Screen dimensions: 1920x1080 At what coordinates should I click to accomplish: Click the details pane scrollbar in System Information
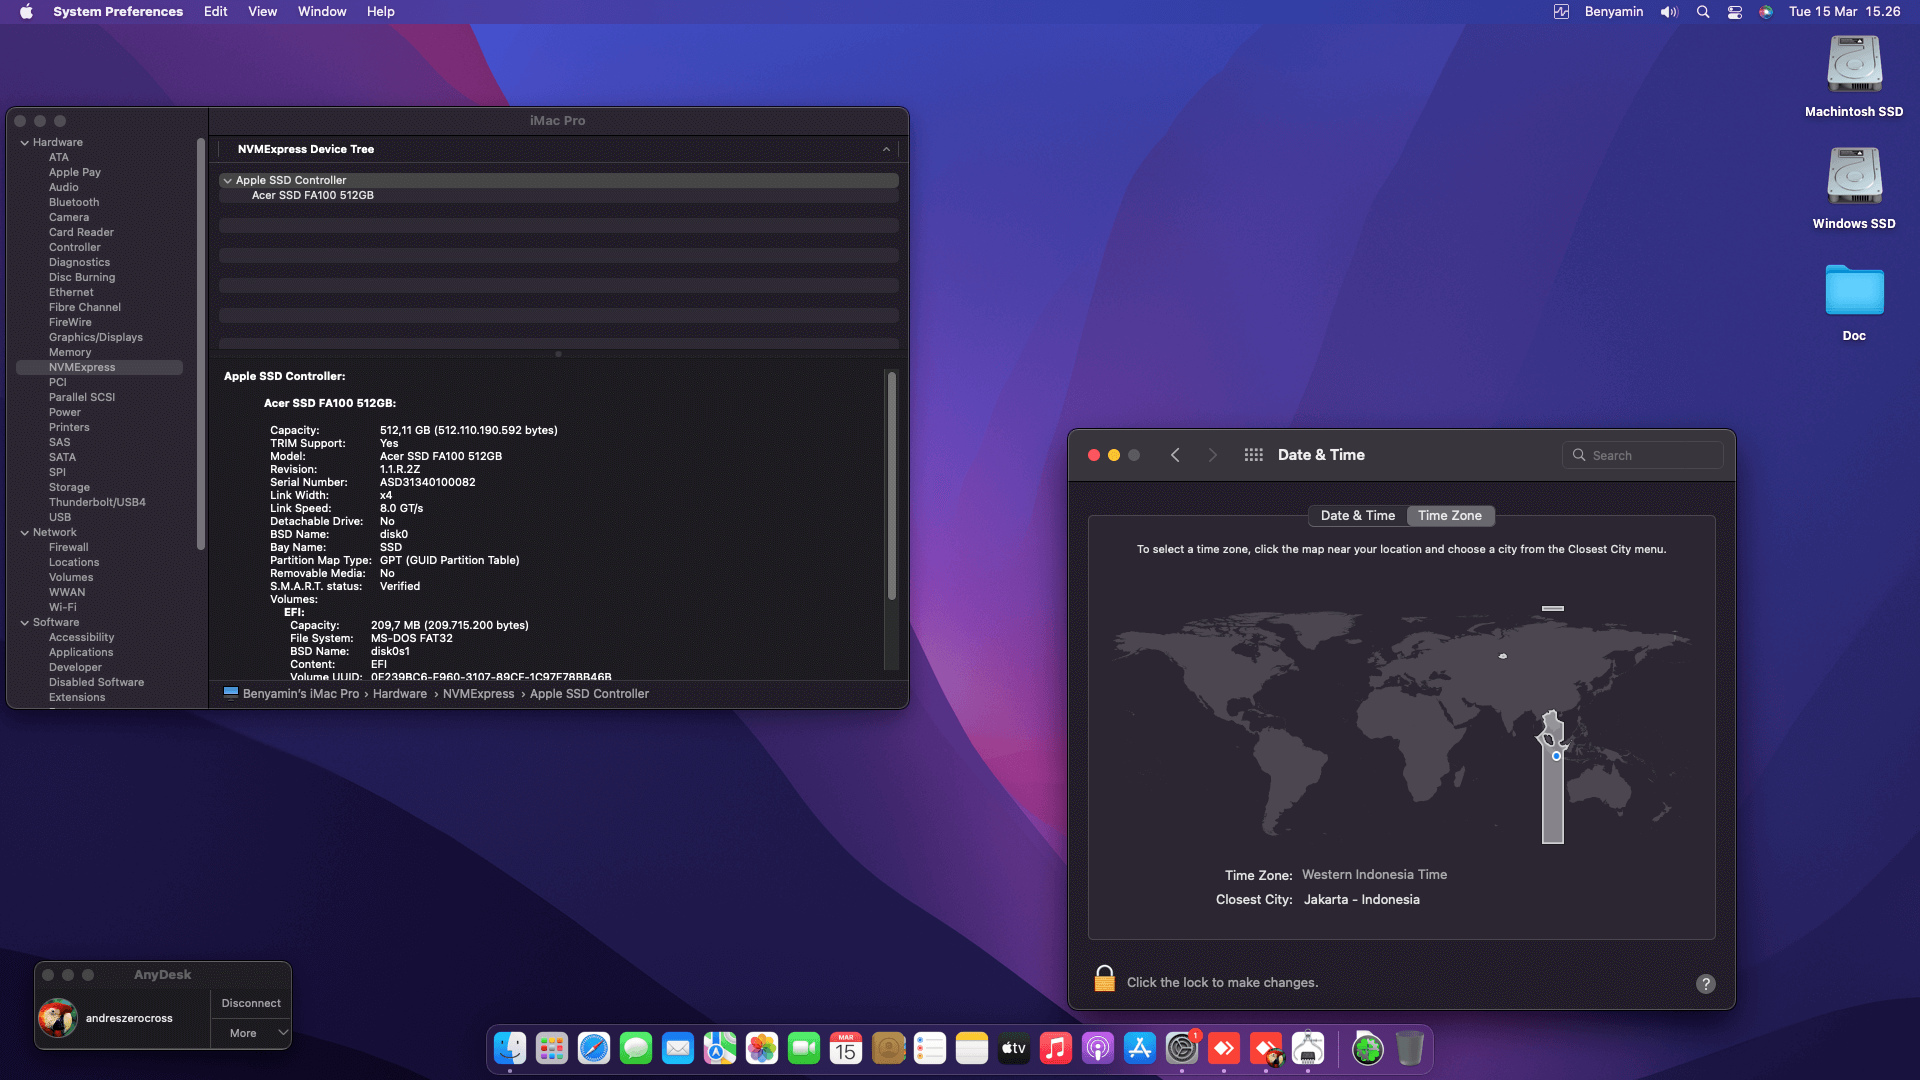891,485
